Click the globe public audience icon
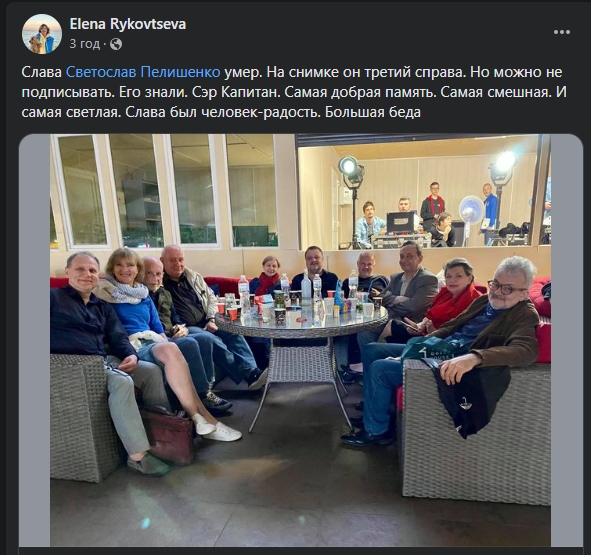This screenshot has width=591, height=555. point(116,44)
